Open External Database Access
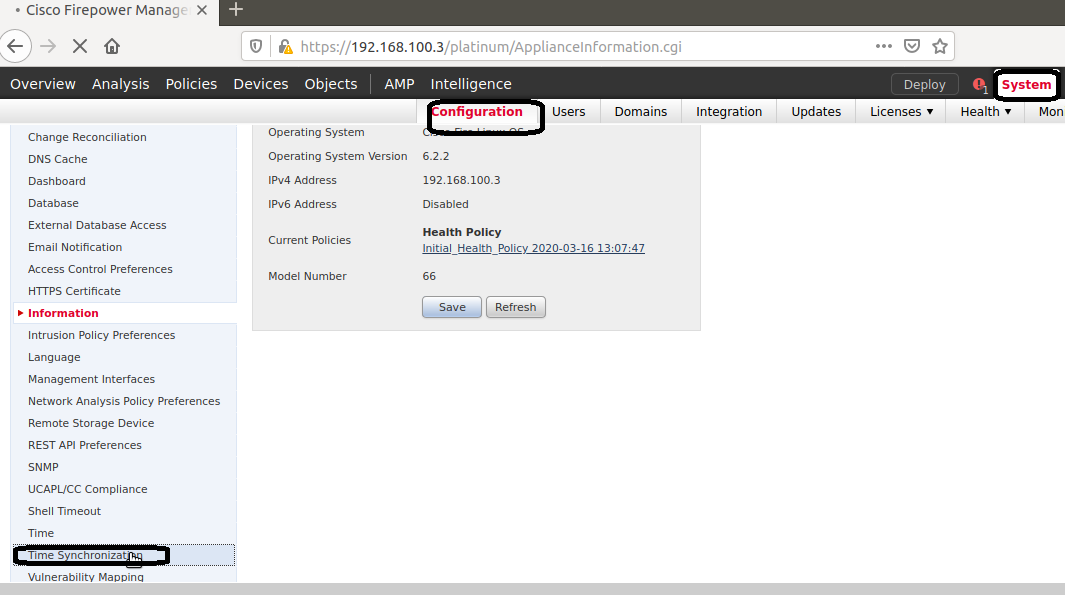The image size is (1065, 595). (x=97, y=225)
